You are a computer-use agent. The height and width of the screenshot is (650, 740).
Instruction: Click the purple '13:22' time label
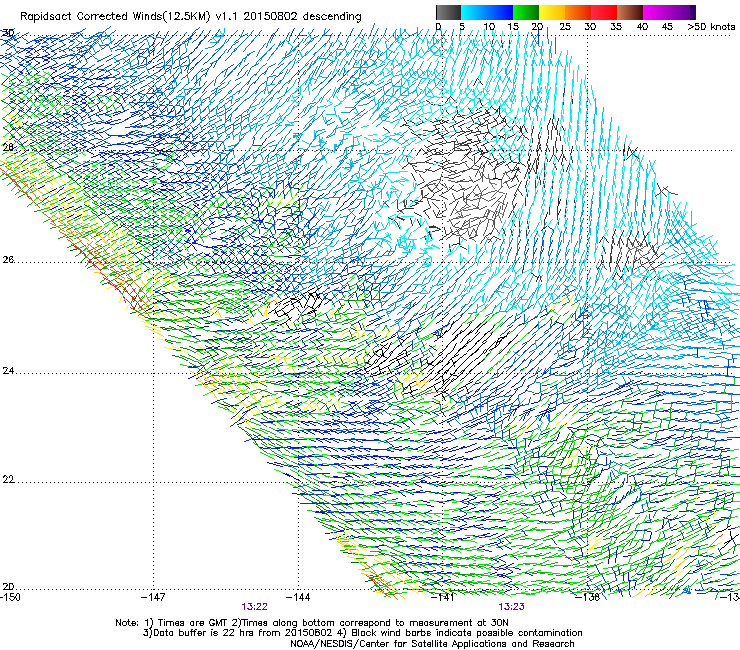tap(254, 607)
